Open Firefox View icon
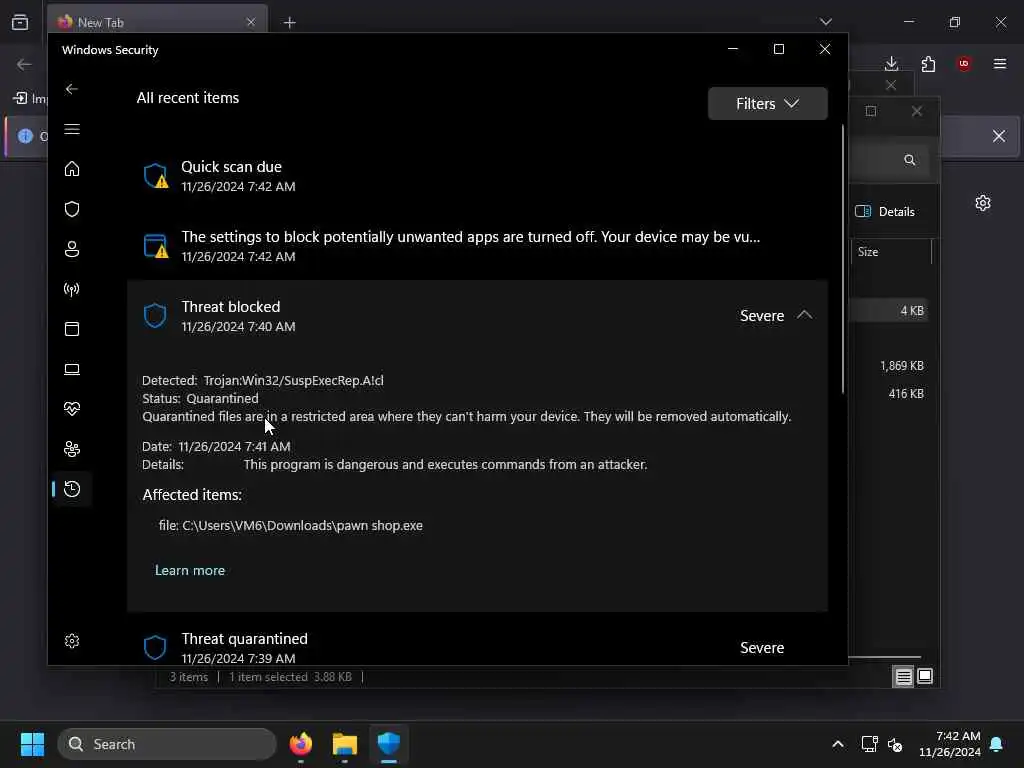1024x768 pixels. click(20, 22)
